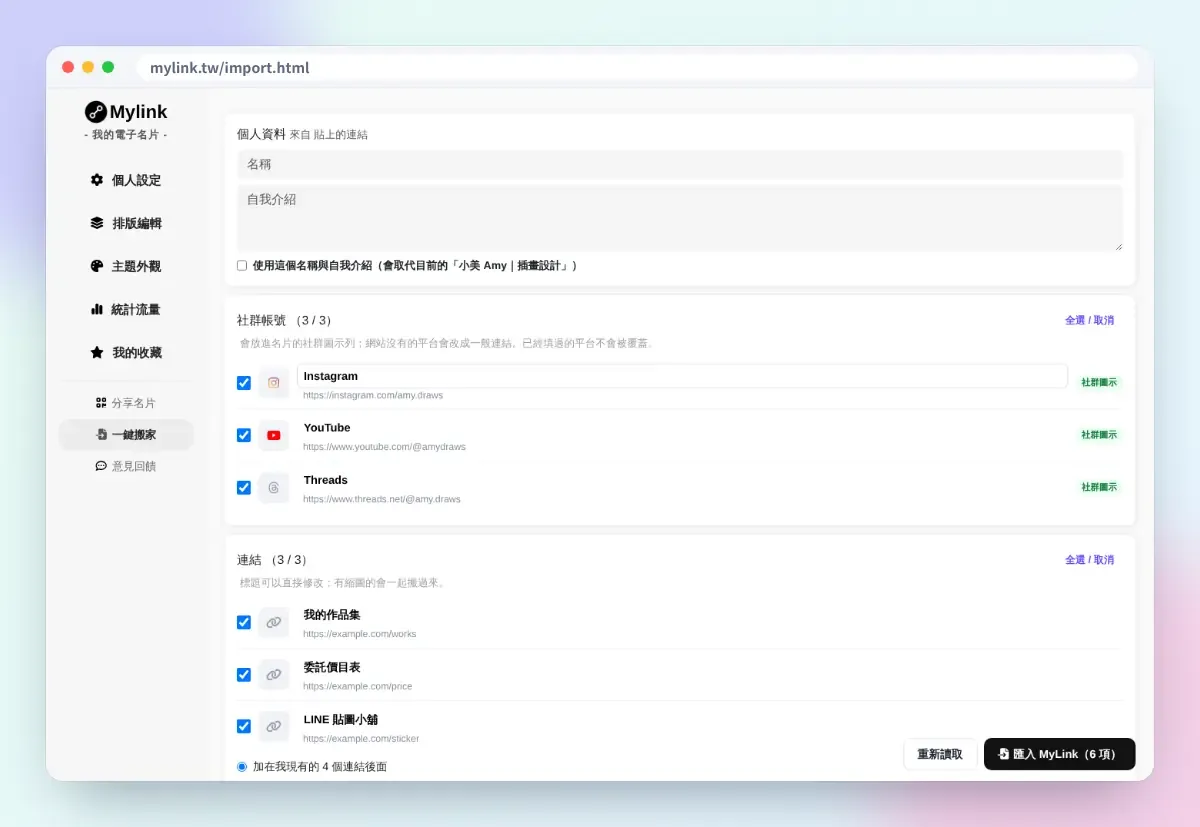Click the 委託價目表 title
Screen dimensions: 1200x827
pyautogui.click(x=332, y=667)
